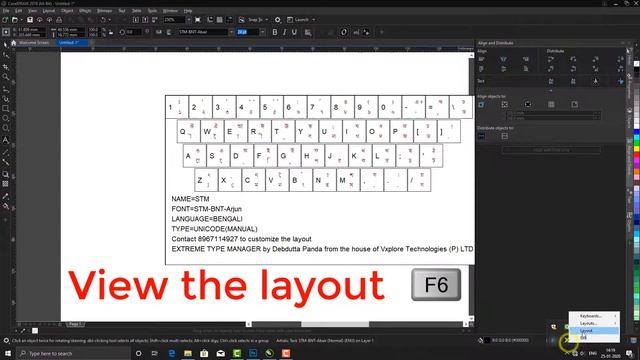Select Align objects to Active objects option
The height and width of the screenshot is (360, 640).
click(482, 104)
